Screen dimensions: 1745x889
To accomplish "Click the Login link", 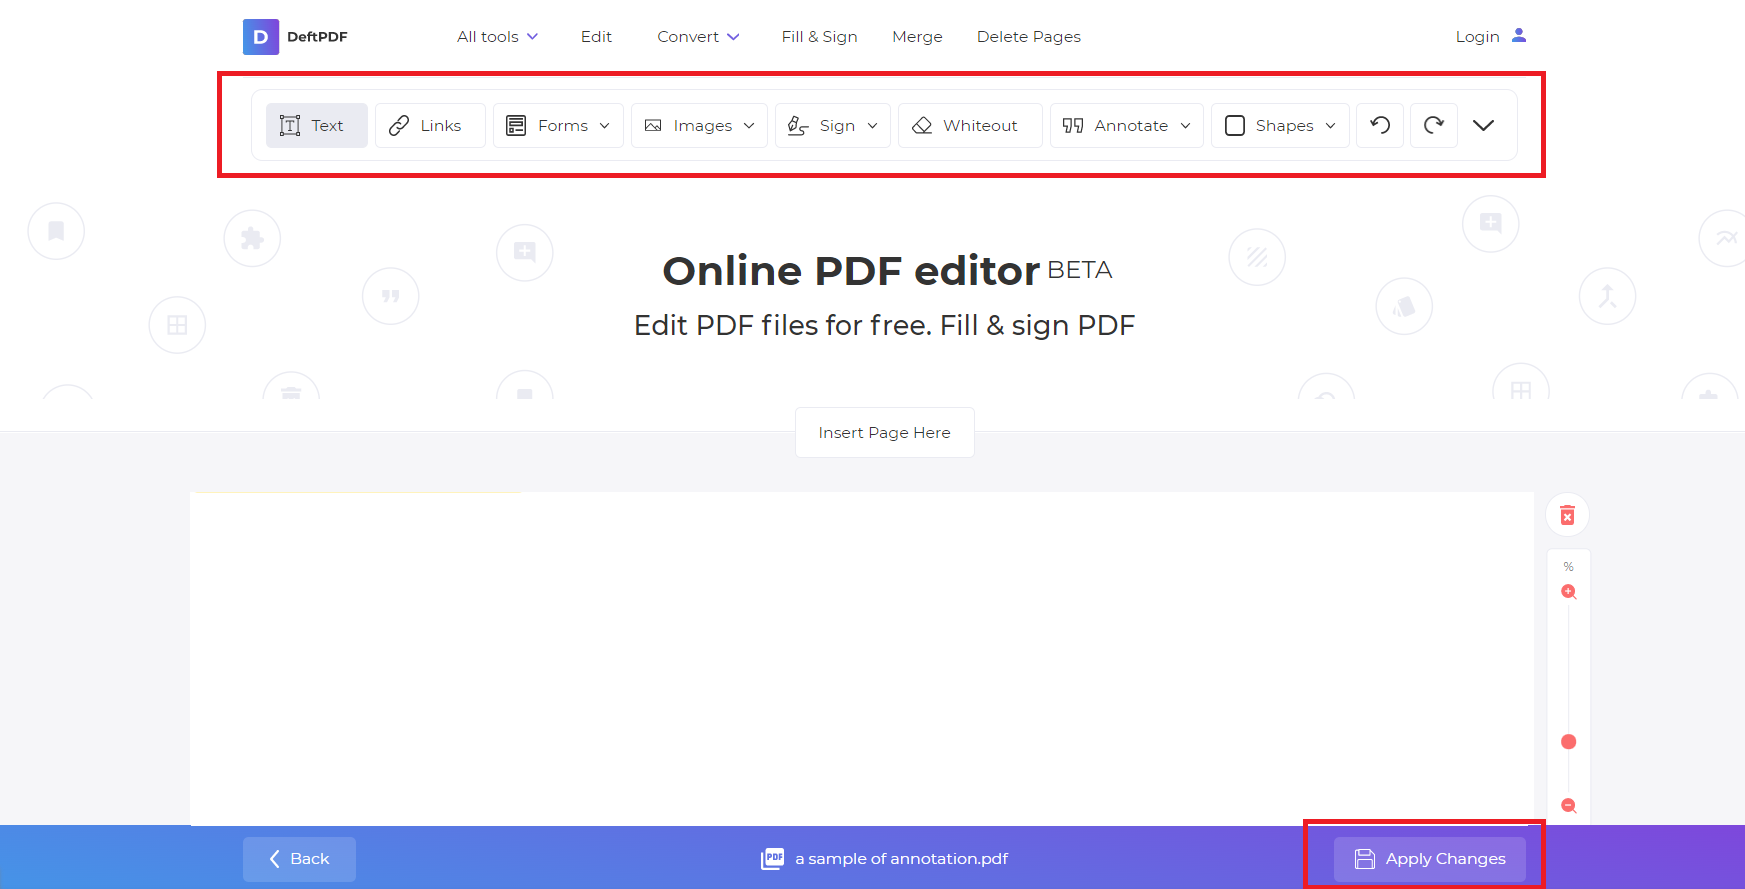I will coord(1477,37).
